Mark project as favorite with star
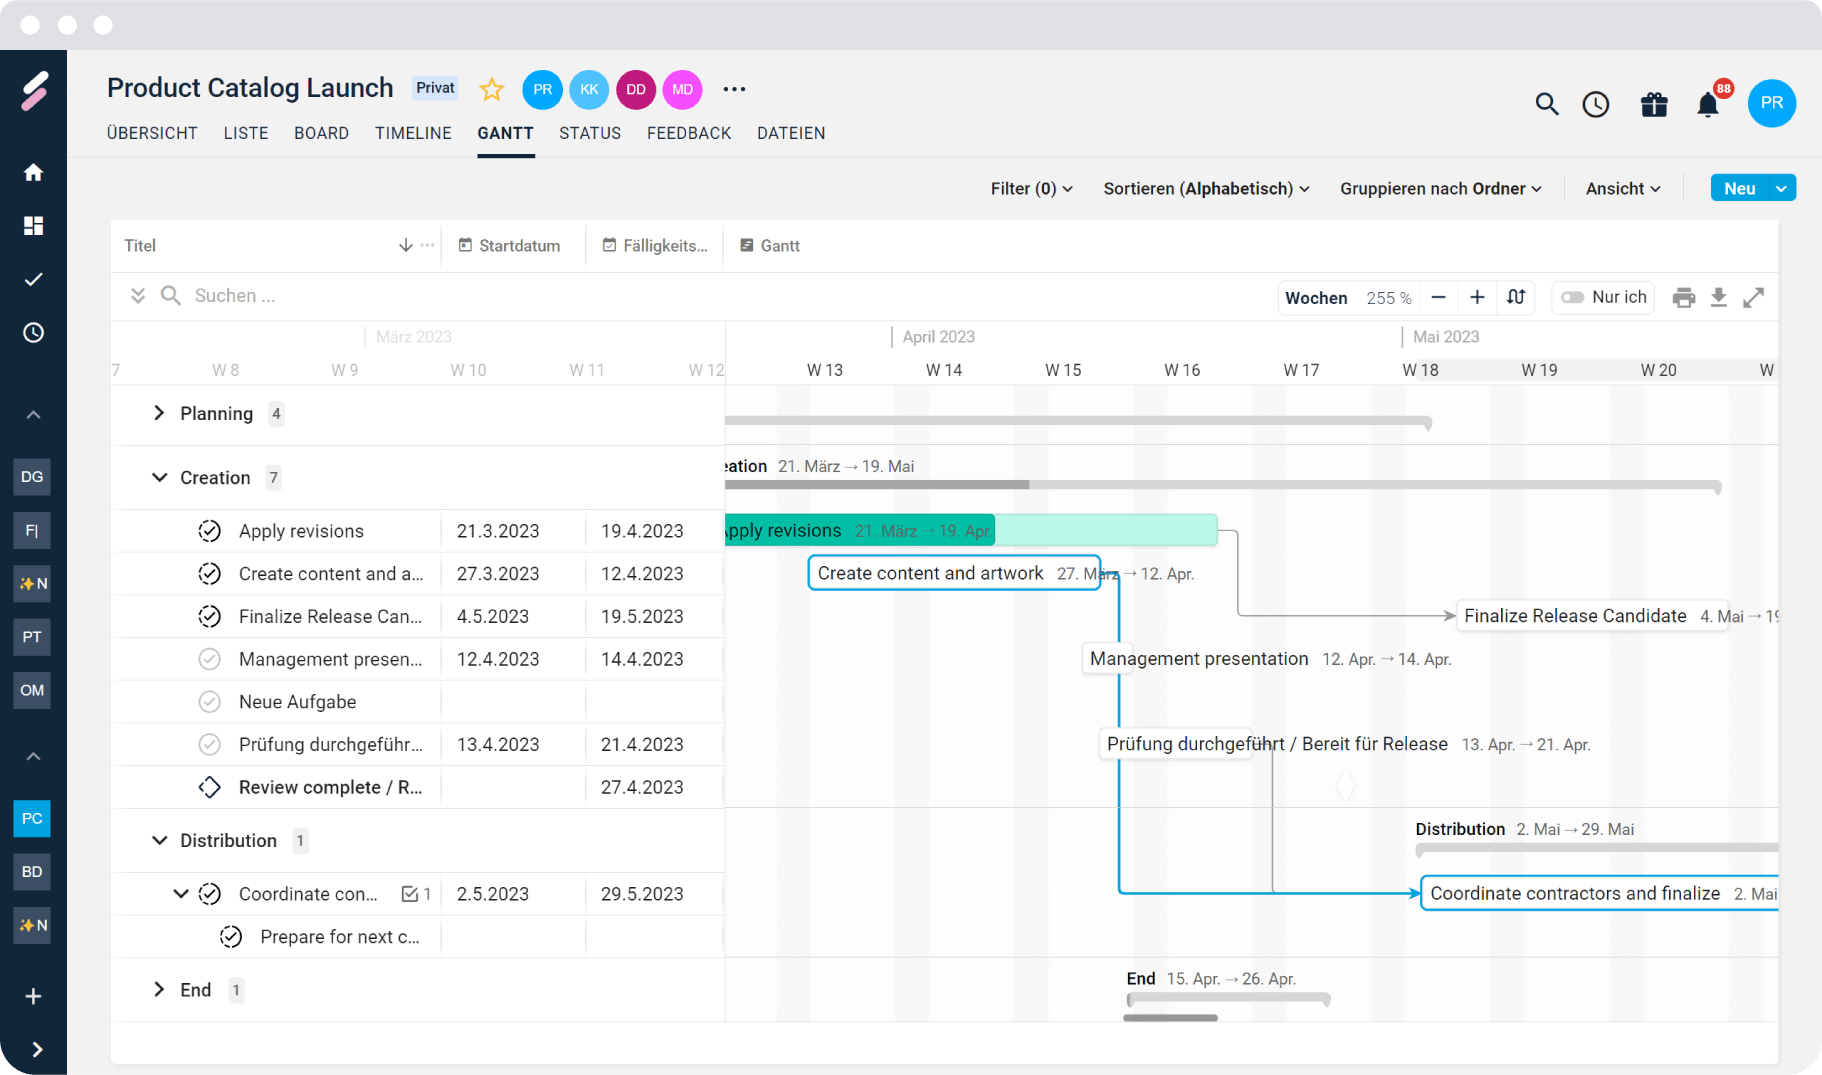Image resolution: width=1822 pixels, height=1075 pixels. tap(491, 89)
